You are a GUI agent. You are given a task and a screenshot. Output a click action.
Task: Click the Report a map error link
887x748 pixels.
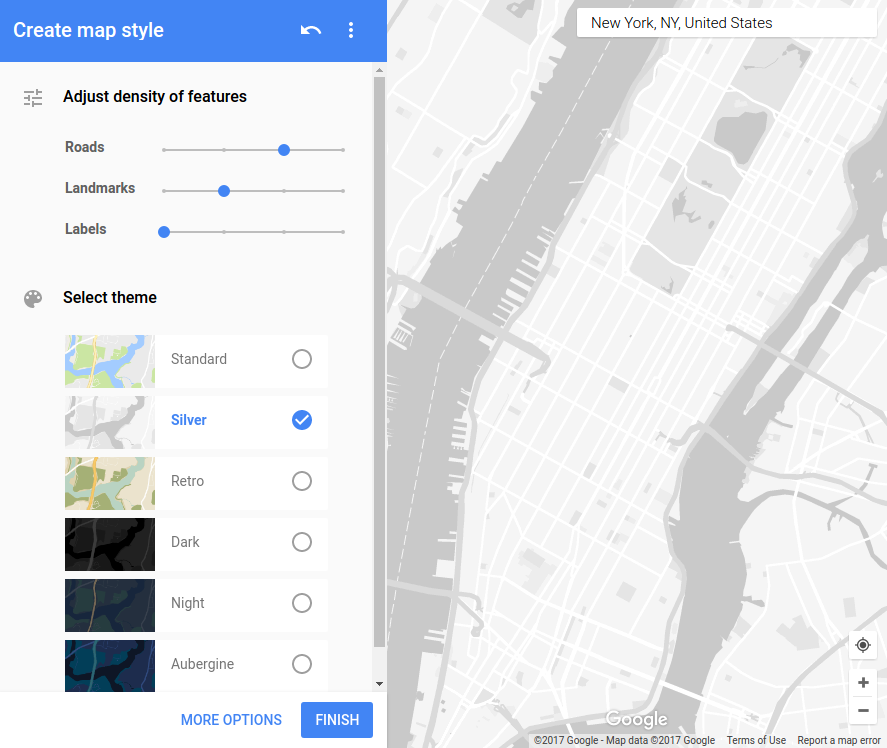tap(839, 741)
